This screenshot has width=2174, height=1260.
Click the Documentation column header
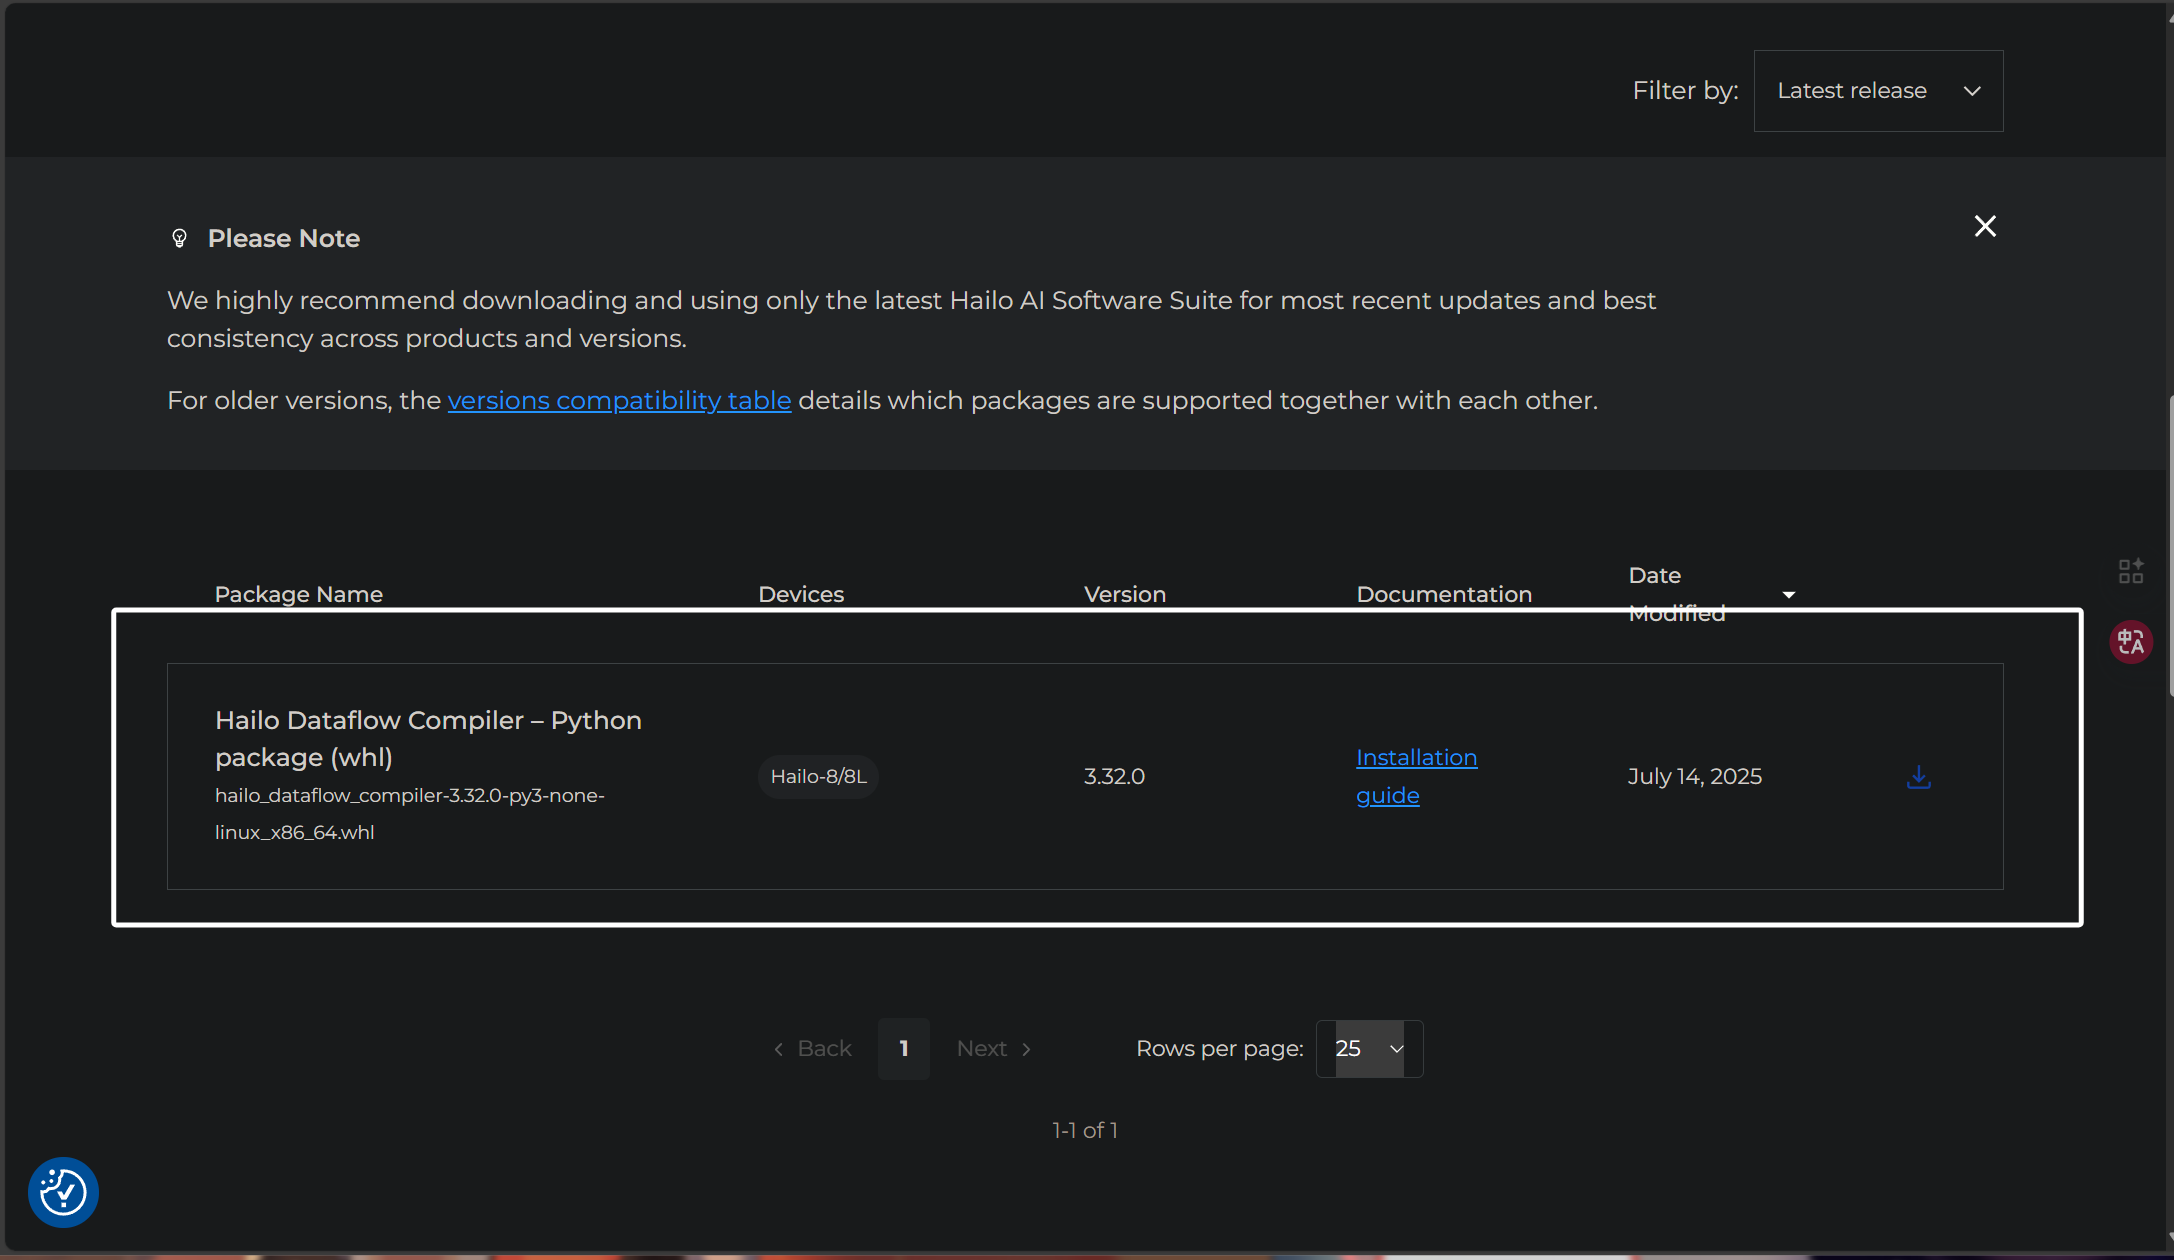pyautogui.click(x=1444, y=594)
